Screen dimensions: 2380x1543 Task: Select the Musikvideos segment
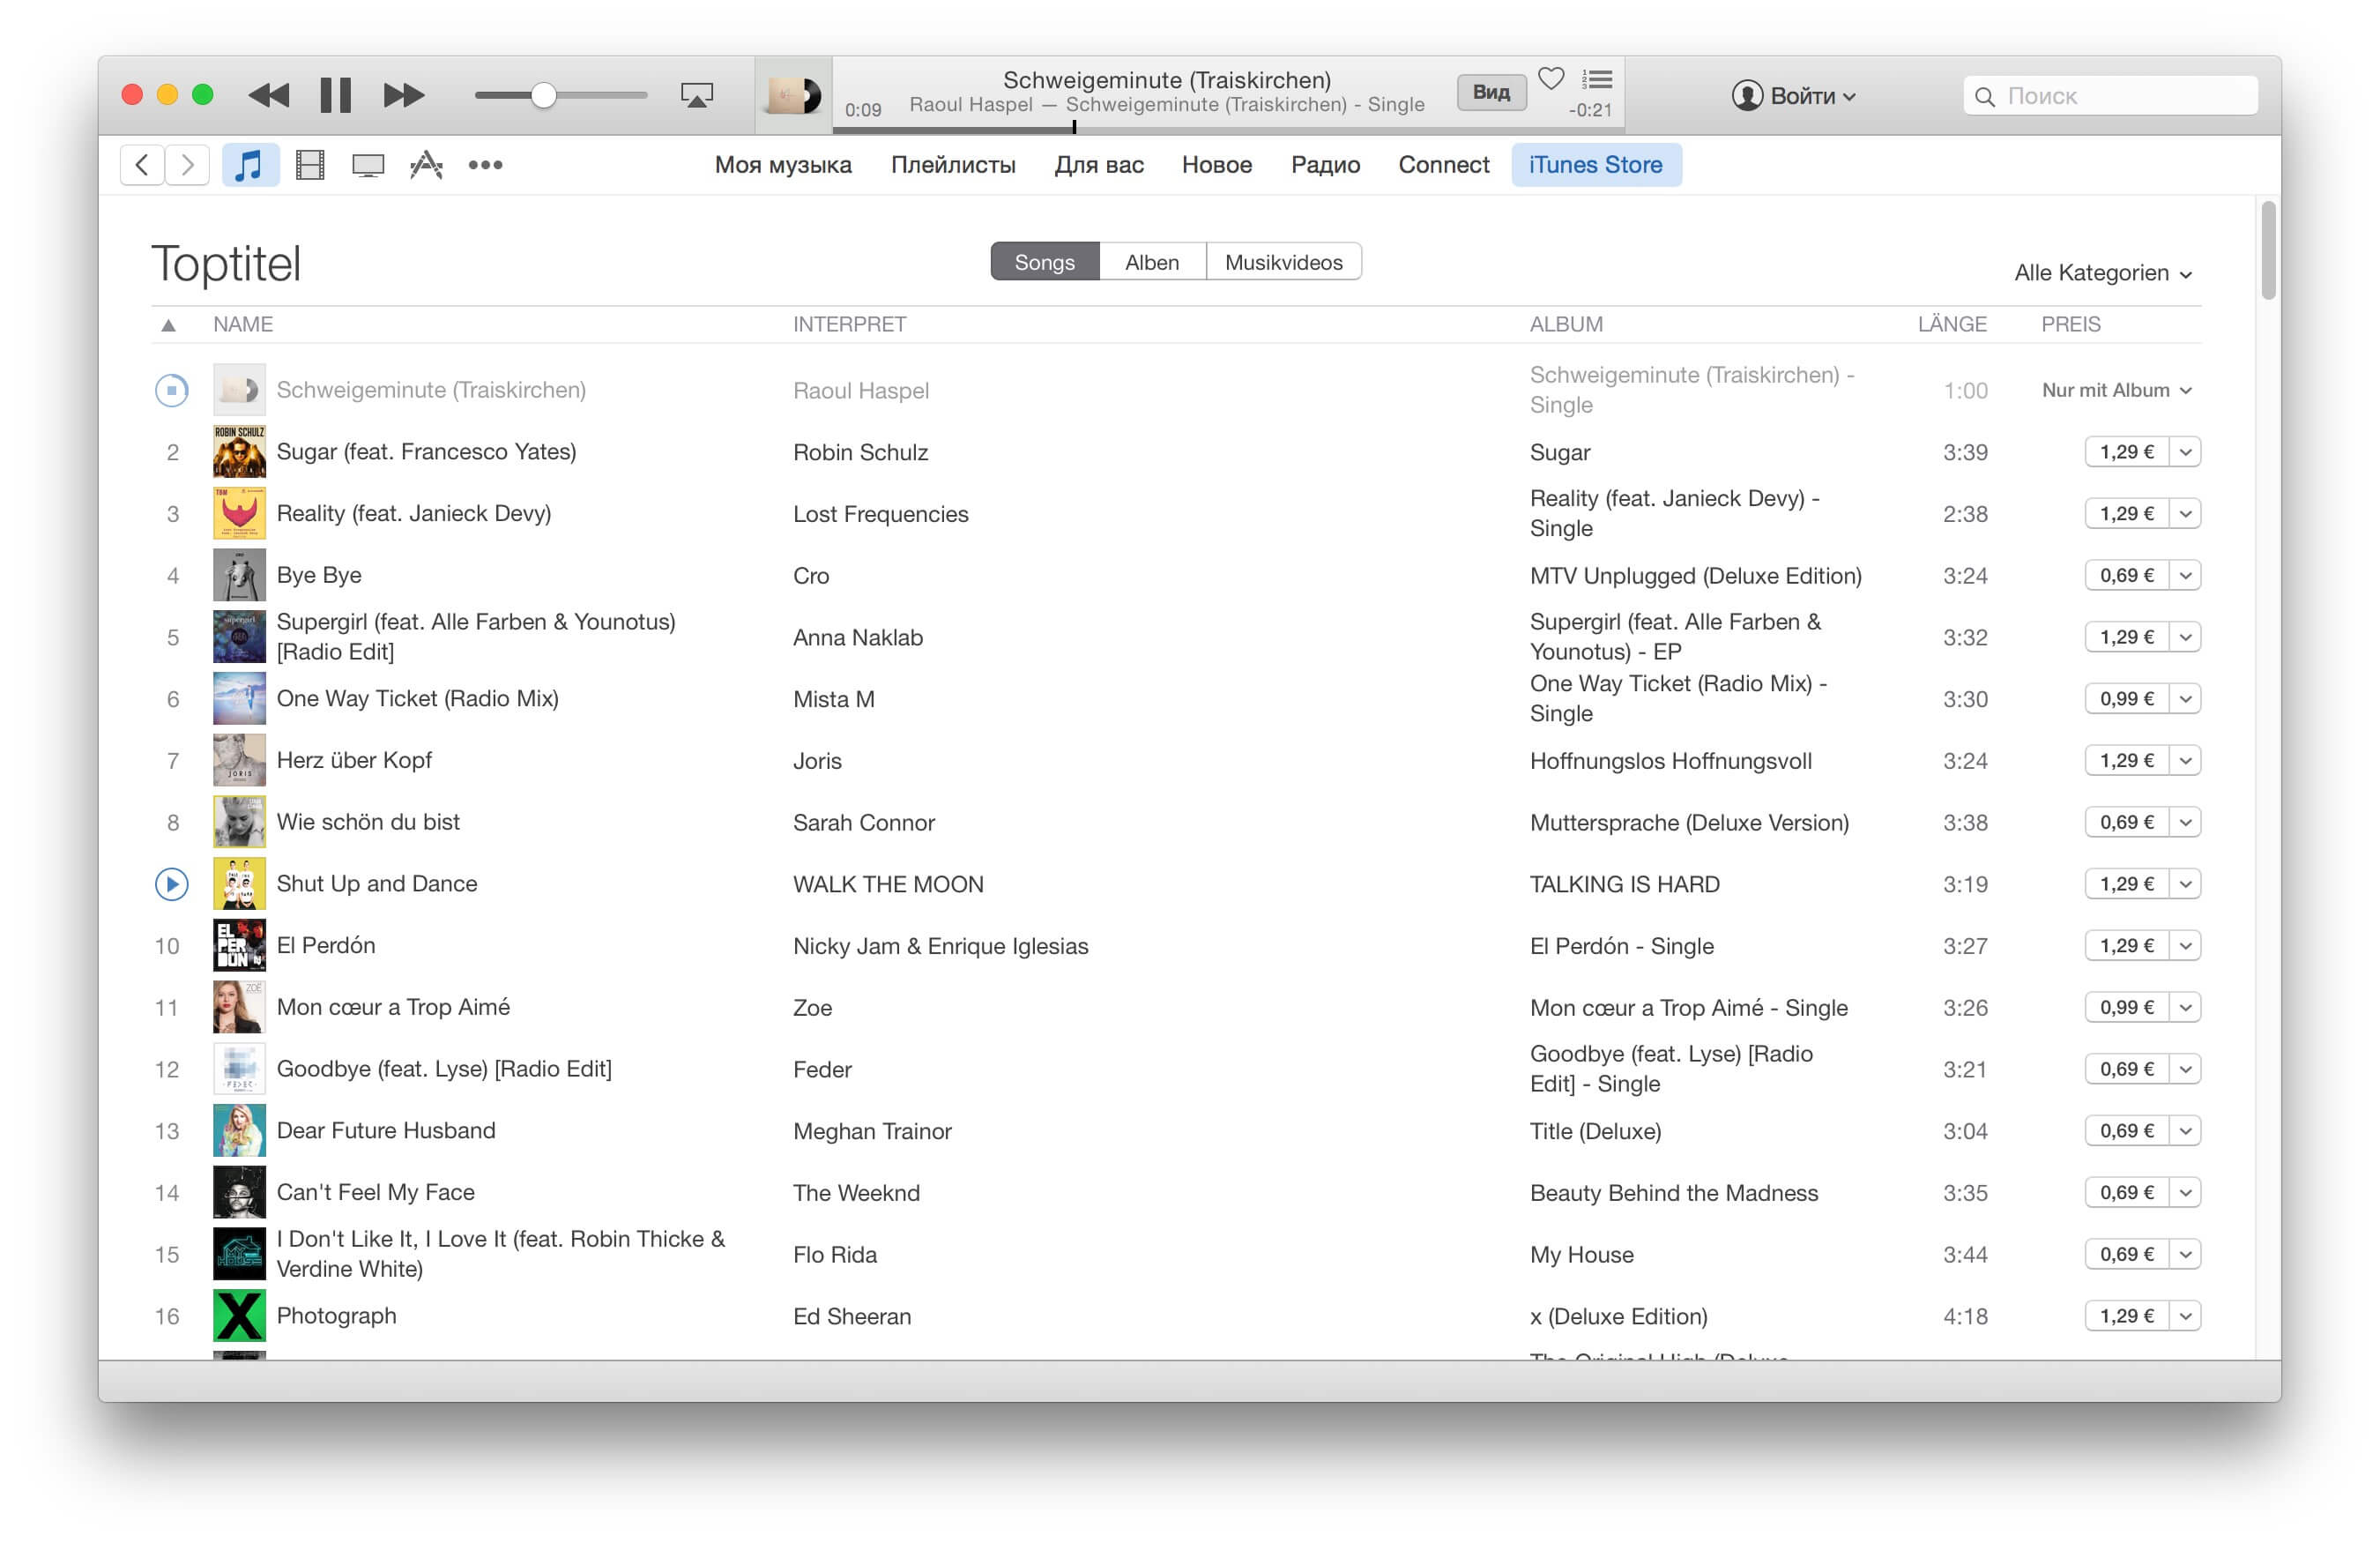click(1283, 262)
